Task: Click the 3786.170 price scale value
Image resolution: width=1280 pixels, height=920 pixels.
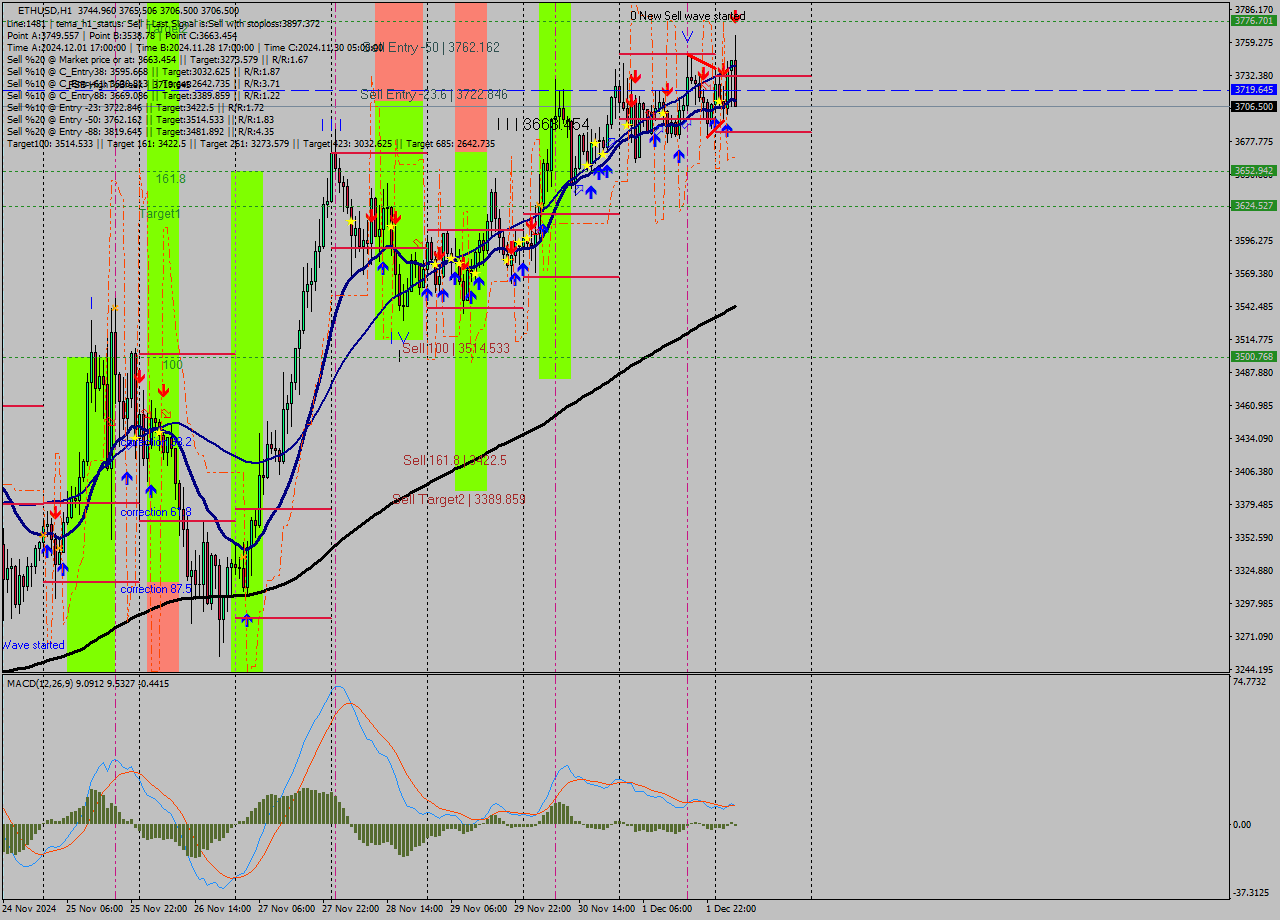Action: click(1253, 9)
